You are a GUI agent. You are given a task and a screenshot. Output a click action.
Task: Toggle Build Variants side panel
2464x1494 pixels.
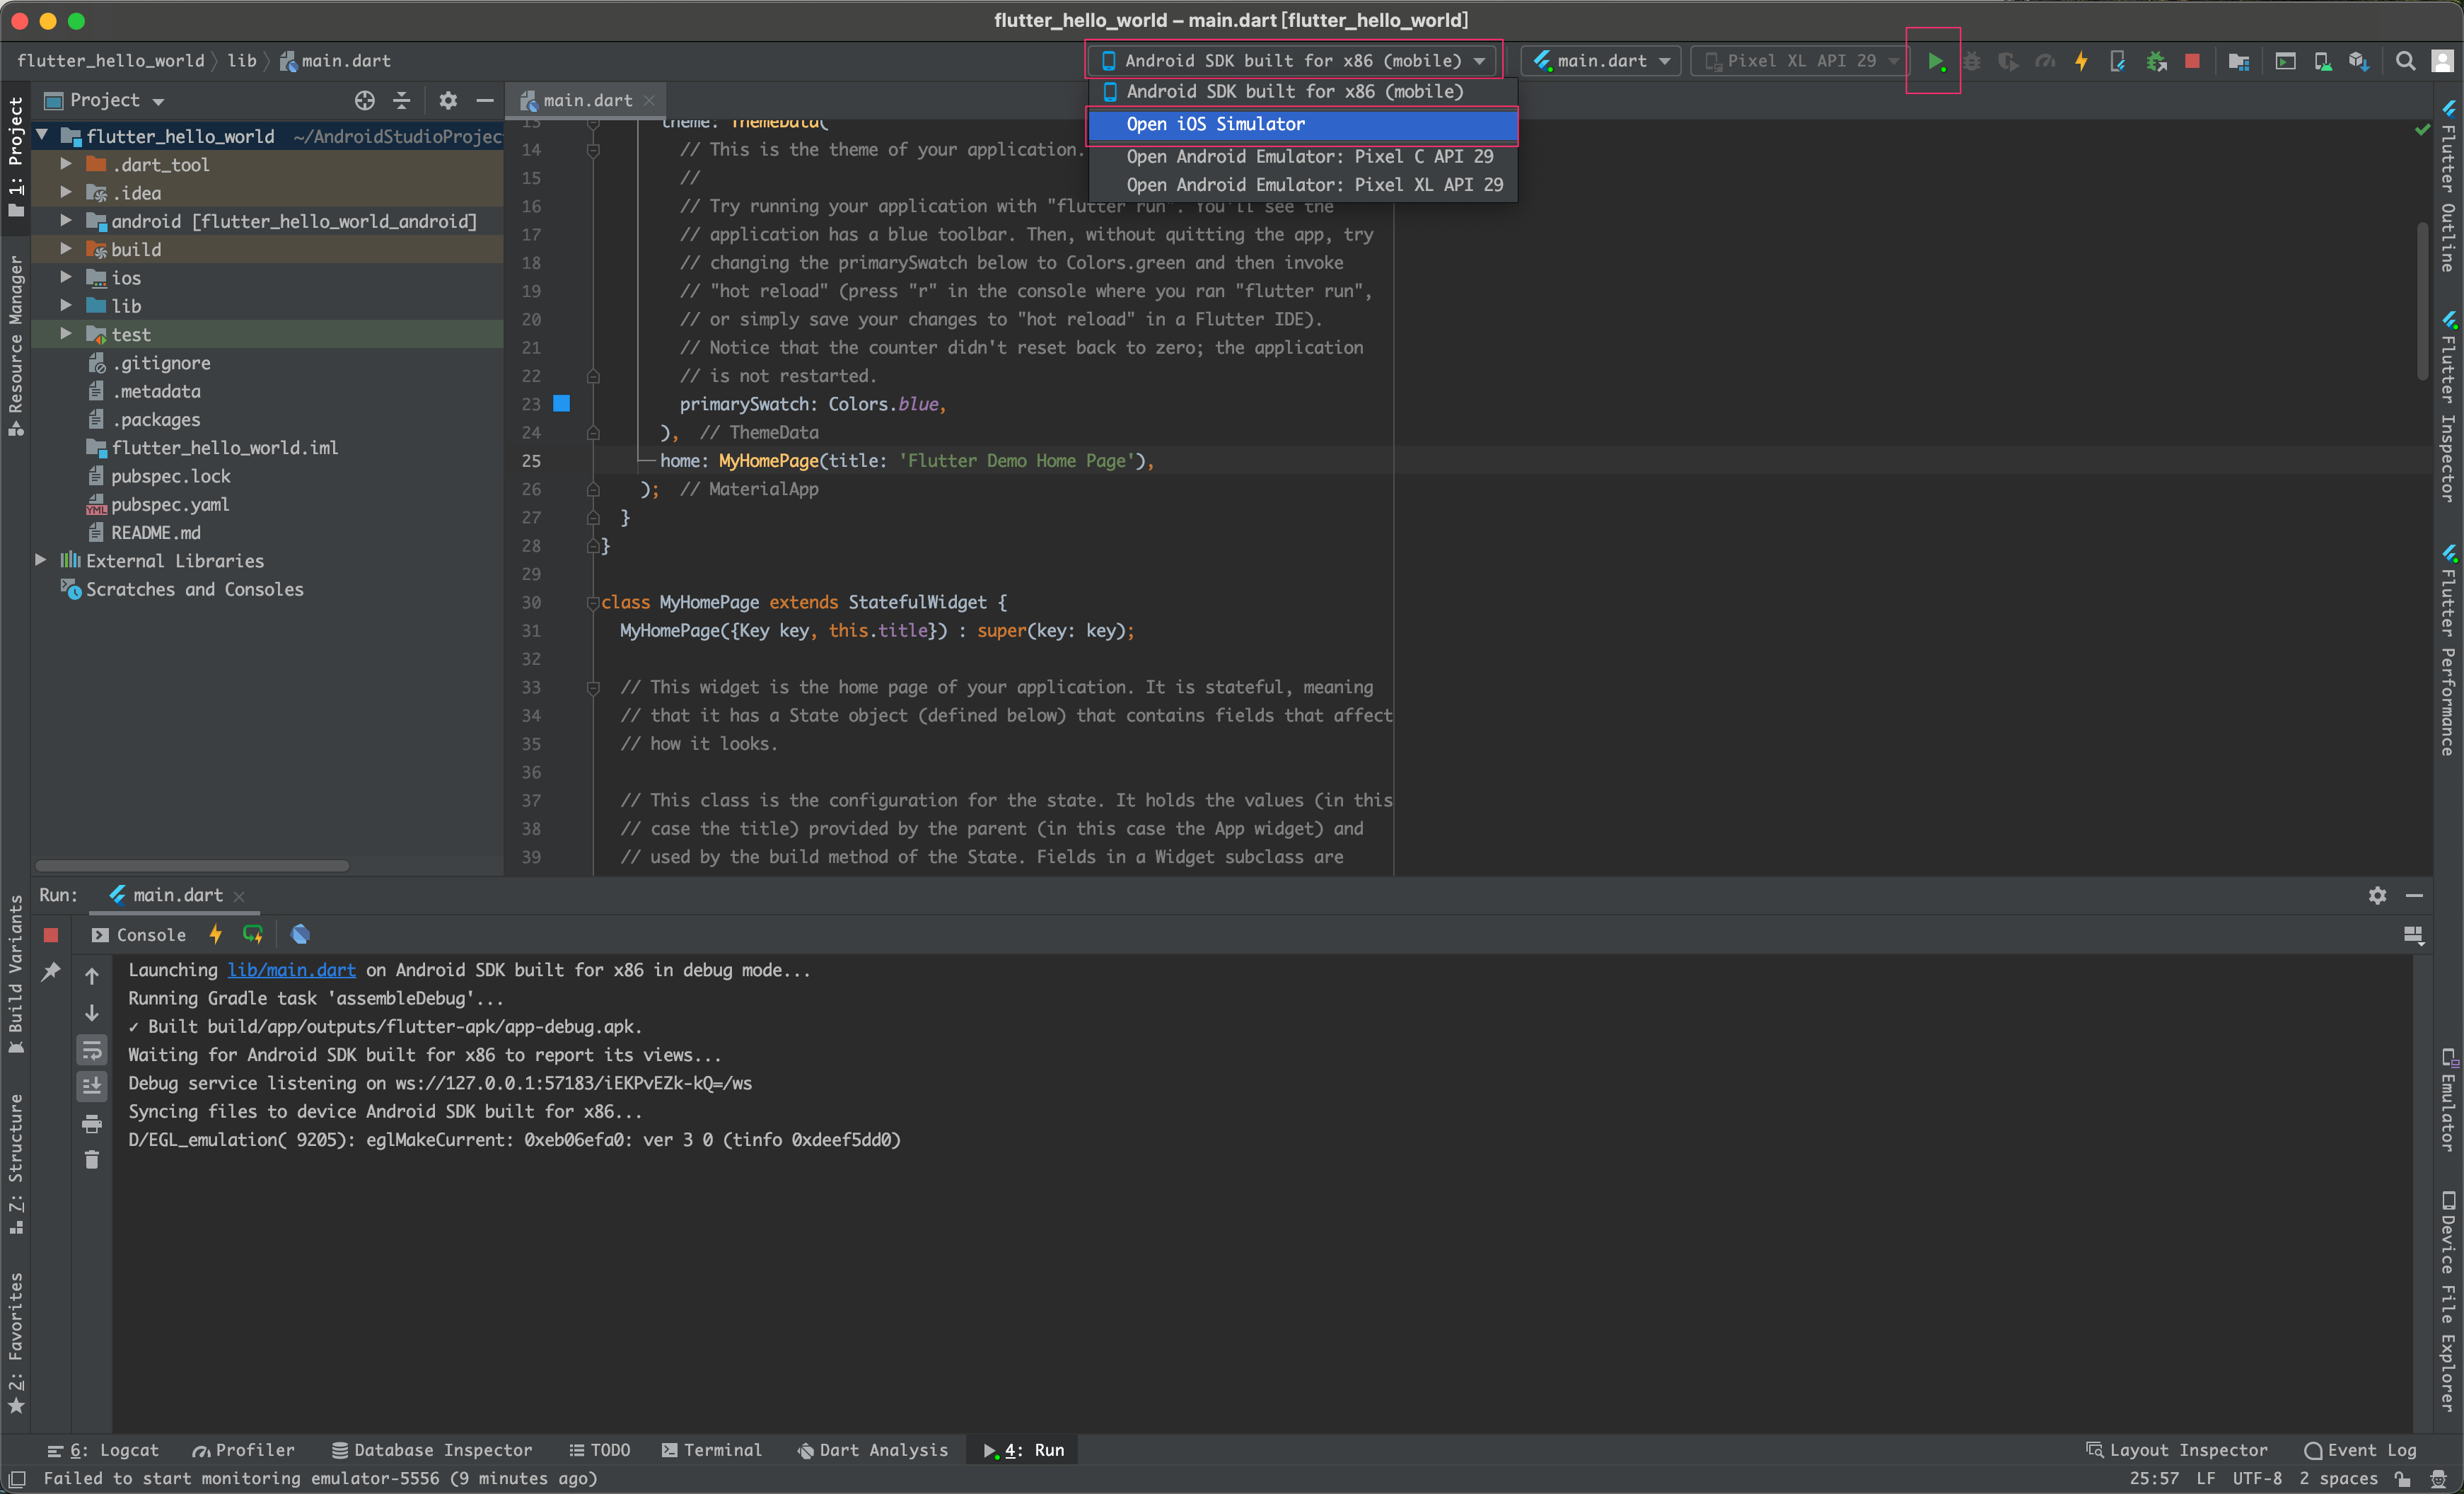[x=16, y=975]
